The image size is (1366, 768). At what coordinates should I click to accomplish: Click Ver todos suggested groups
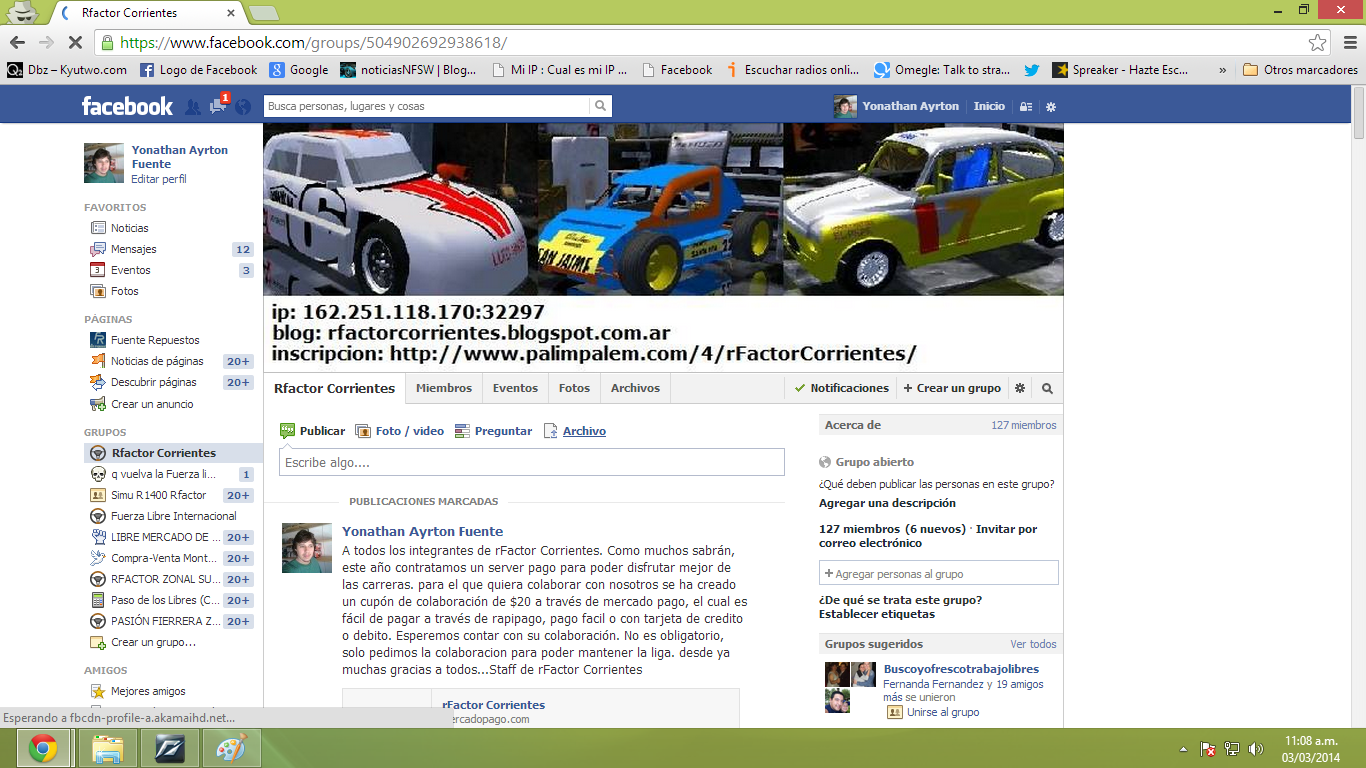coord(1033,644)
